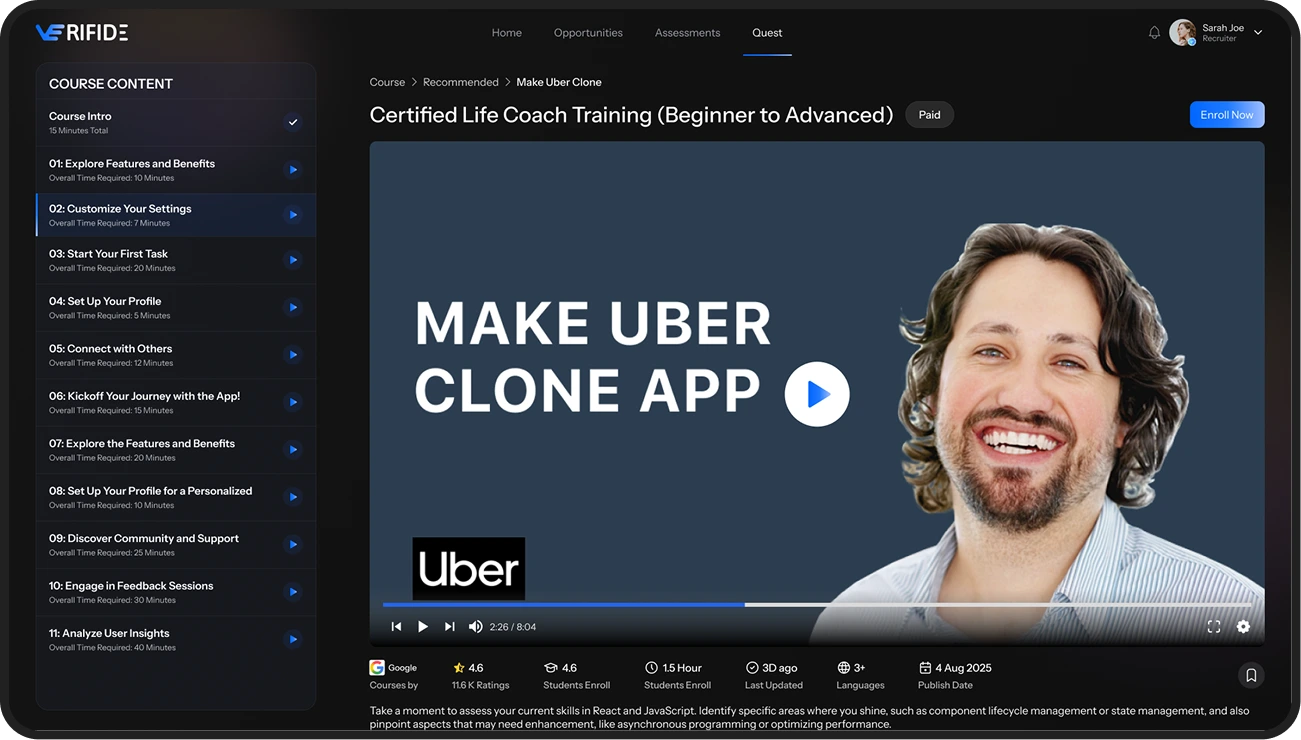Click the bookmark icon below the video

[1250, 676]
